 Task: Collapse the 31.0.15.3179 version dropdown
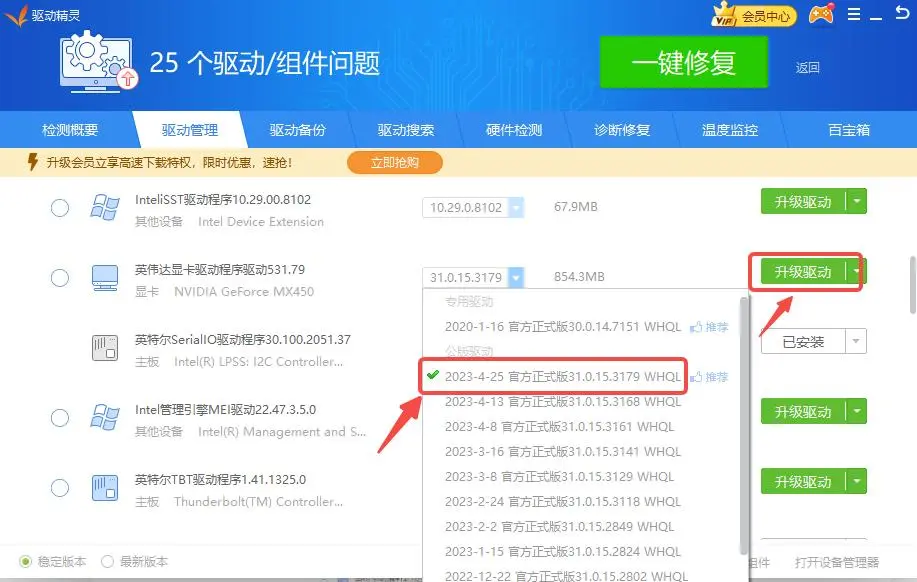(x=515, y=277)
